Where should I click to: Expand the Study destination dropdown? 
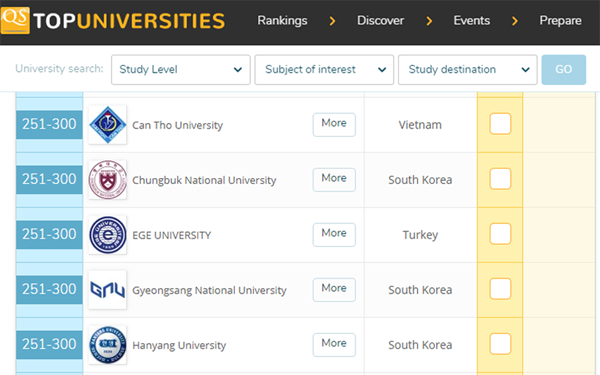[x=468, y=70]
